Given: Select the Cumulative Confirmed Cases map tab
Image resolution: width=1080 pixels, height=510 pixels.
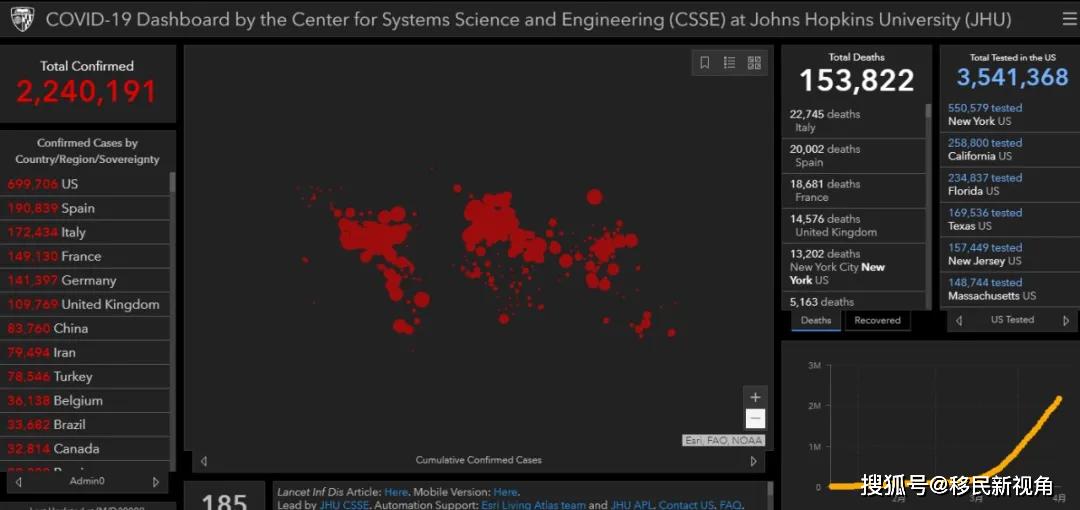Looking at the screenshot, I should (x=479, y=460).
